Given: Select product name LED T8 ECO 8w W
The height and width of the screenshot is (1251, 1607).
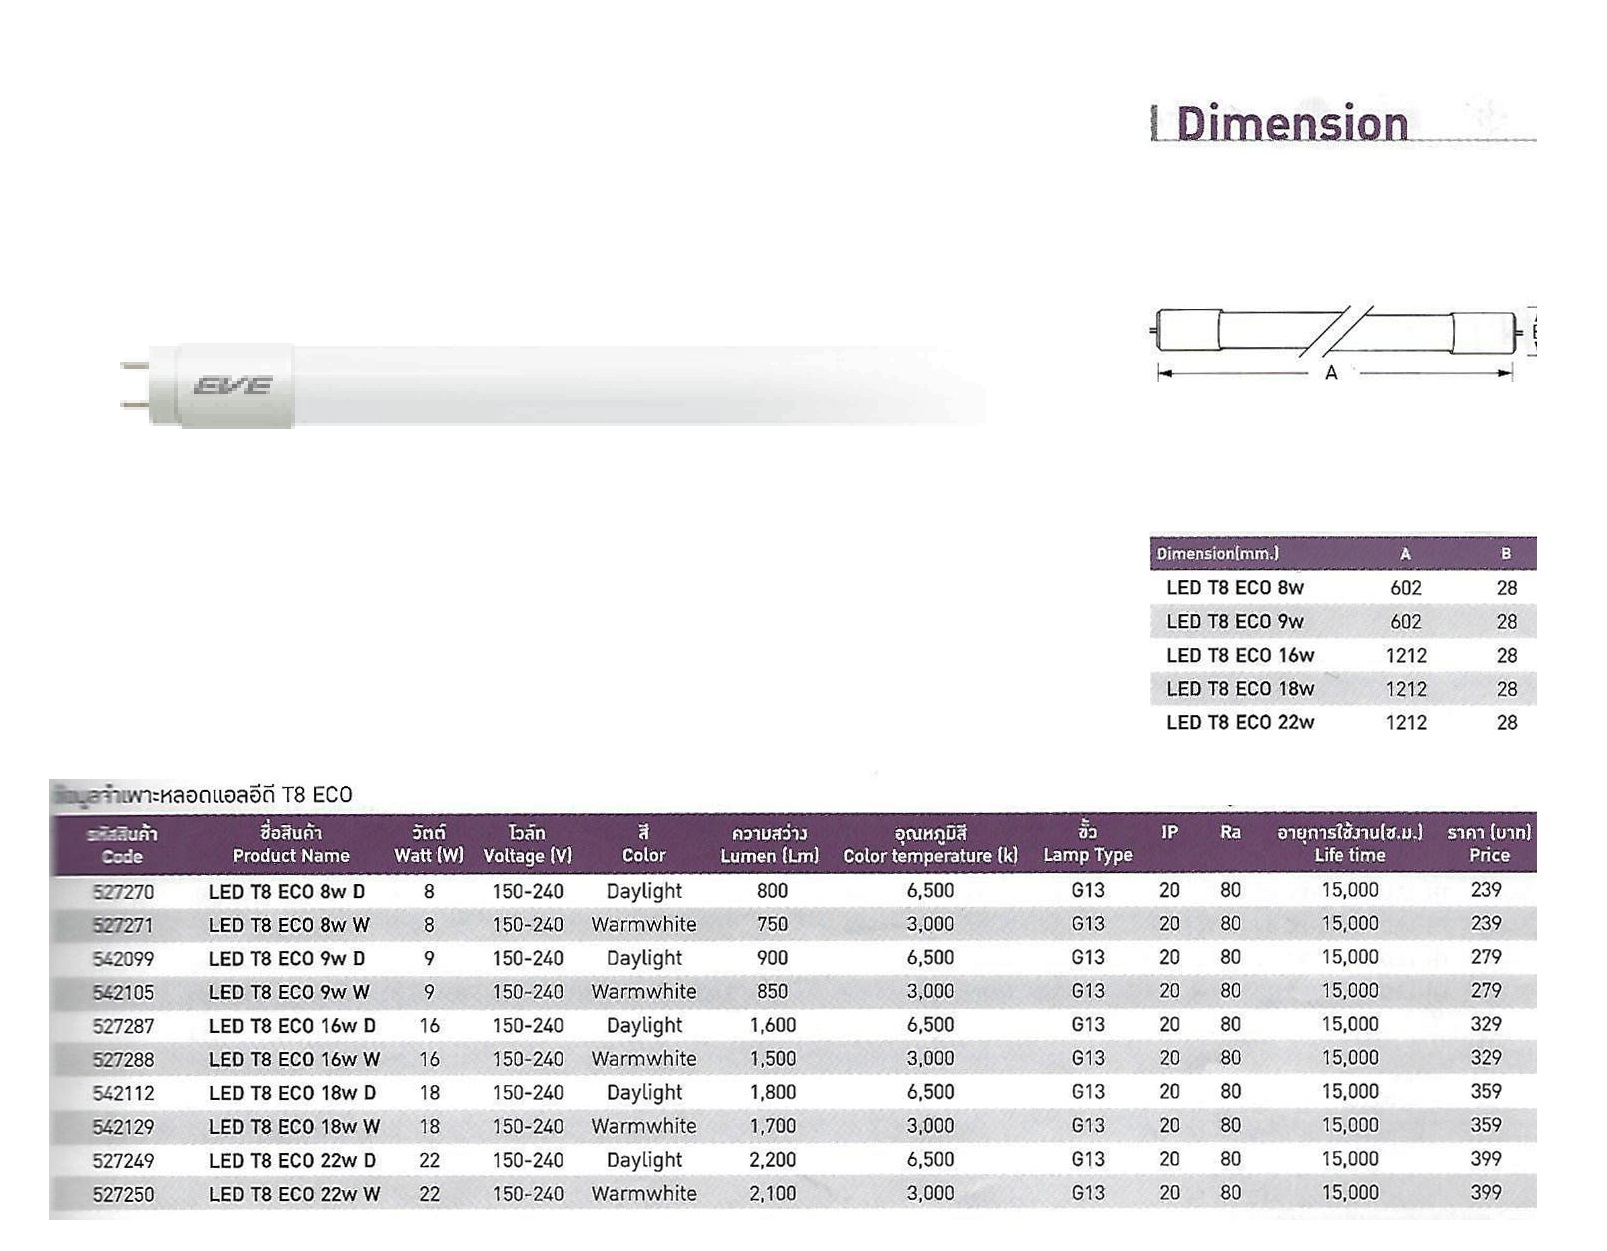Looking at the screenshot, I should [289, 925].
